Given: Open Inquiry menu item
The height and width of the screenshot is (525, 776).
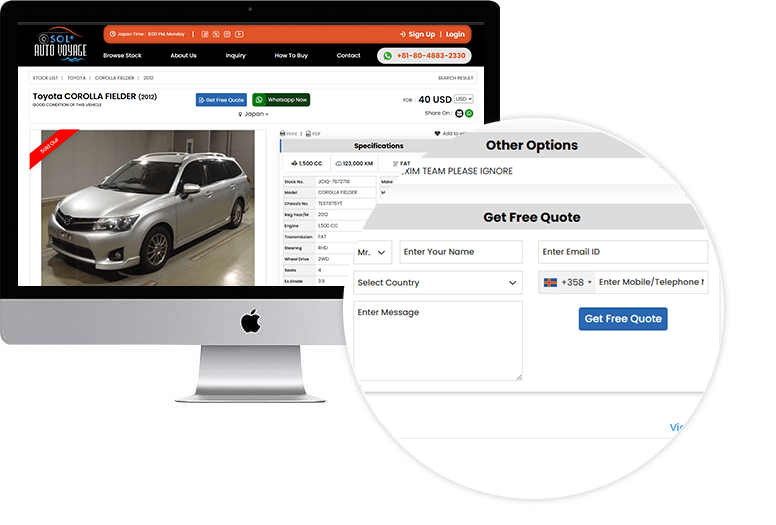Looking at the screenshot, I should (236, 55).
